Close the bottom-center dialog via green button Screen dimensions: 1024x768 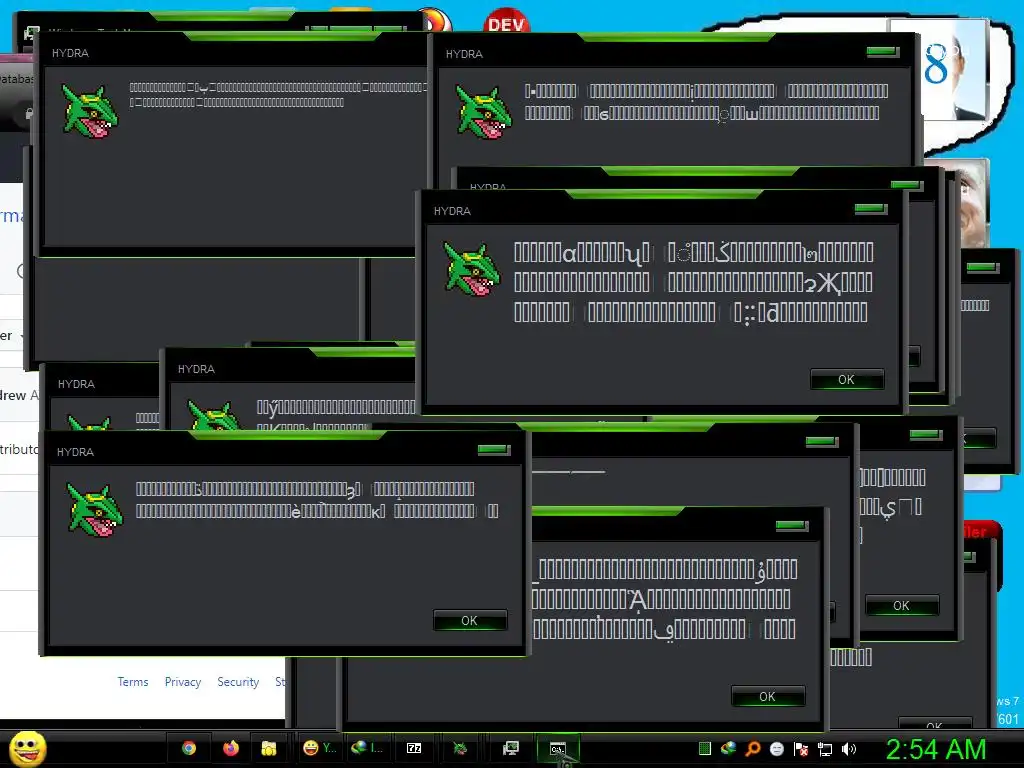pos(792,526)
